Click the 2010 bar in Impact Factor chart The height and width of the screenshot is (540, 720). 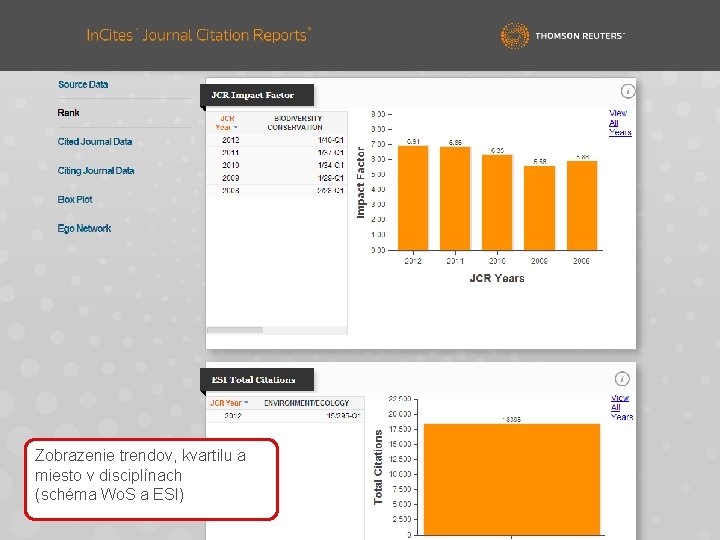point(497,202)
